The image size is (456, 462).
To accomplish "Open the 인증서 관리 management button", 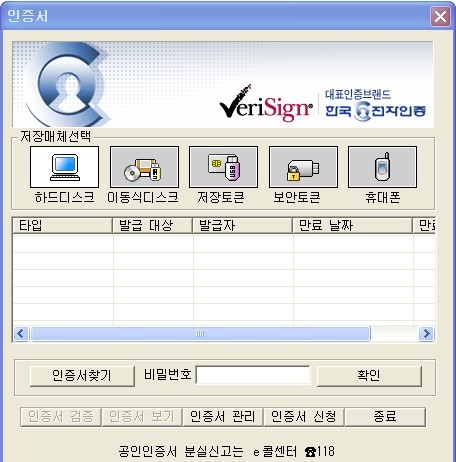I will click(223, 417).
